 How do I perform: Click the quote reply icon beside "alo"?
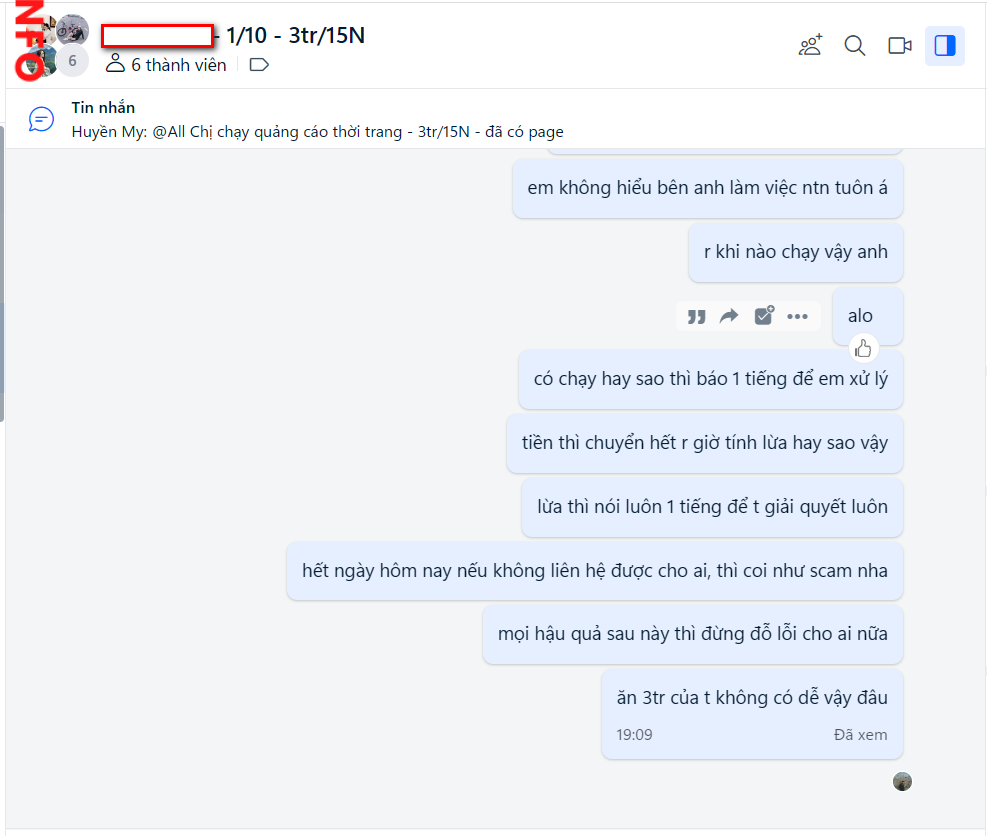[x=697, y=317]
